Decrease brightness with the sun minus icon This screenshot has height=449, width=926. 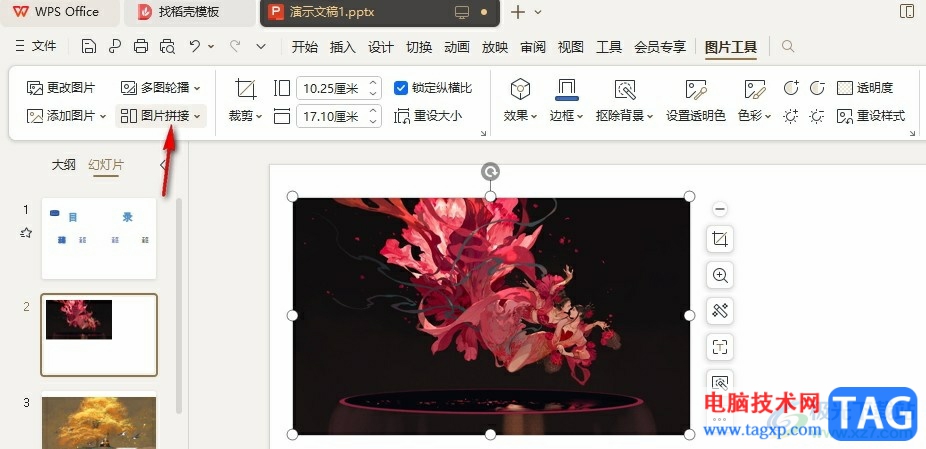(x=817, y=116)
